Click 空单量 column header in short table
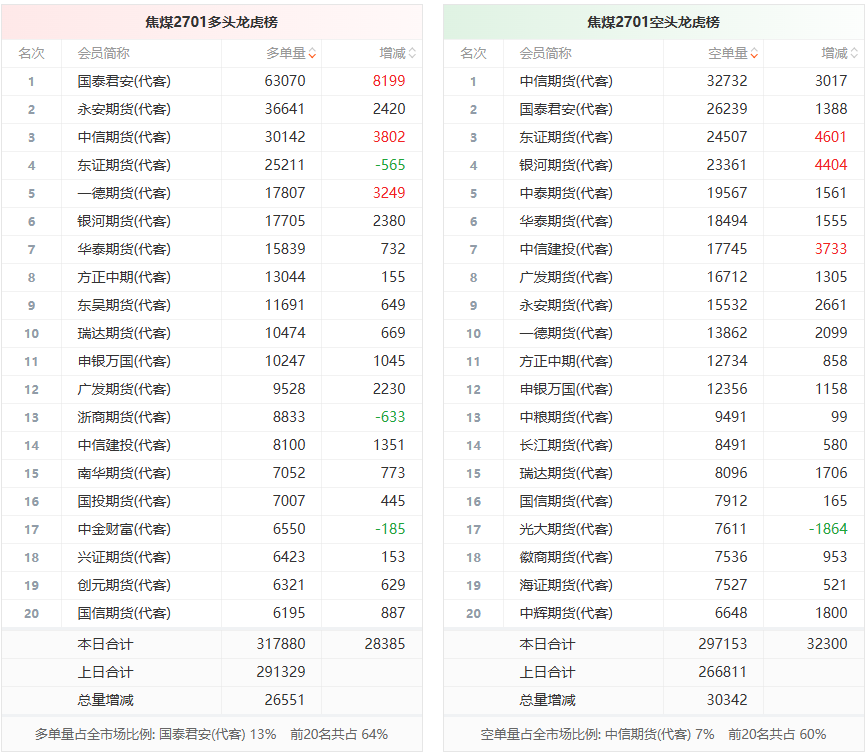Viewport: 868px width, 755px height. click(x=728, y=54)
